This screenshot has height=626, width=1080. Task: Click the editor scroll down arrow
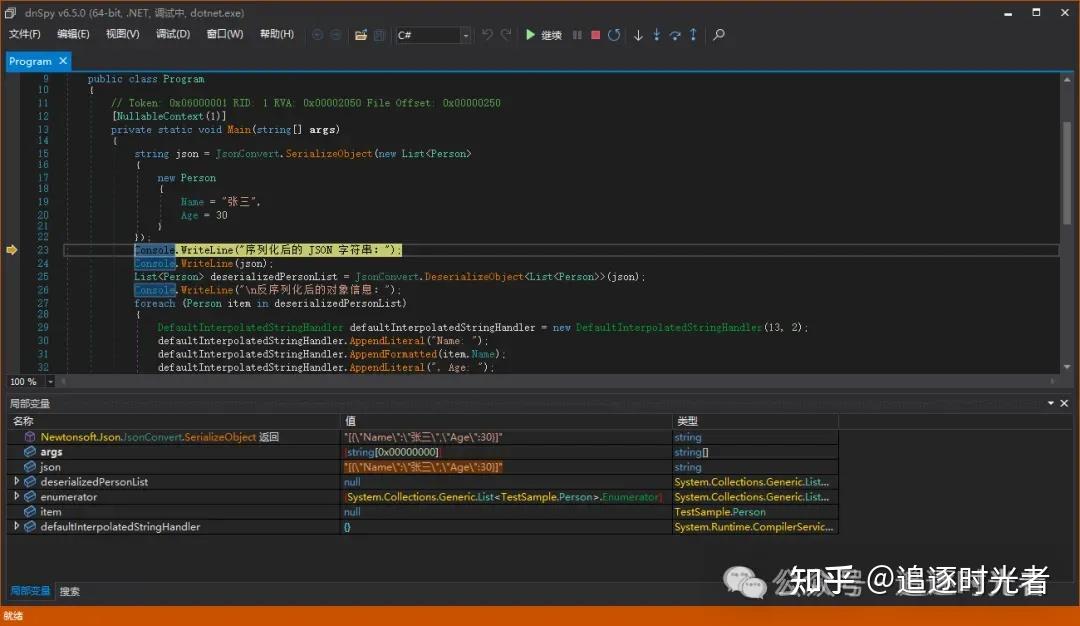pyautogui.click(x=1067, y=367)
